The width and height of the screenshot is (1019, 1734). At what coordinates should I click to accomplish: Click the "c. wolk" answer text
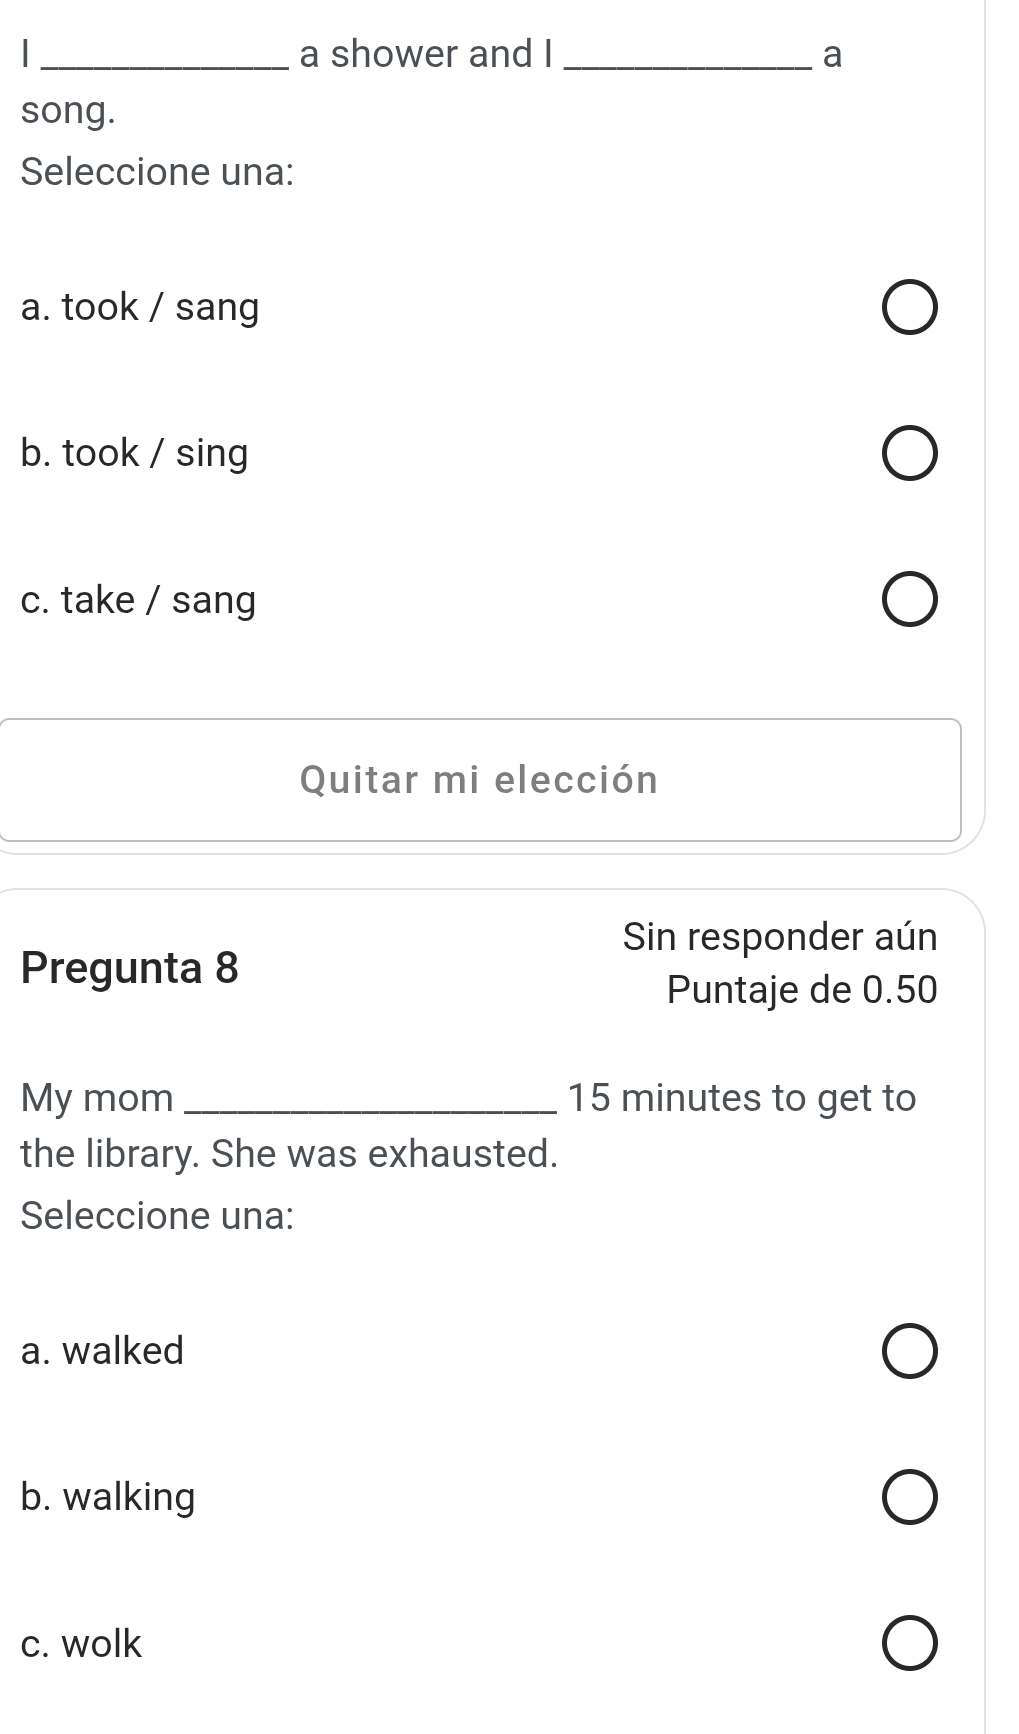tap(81, 1643)
